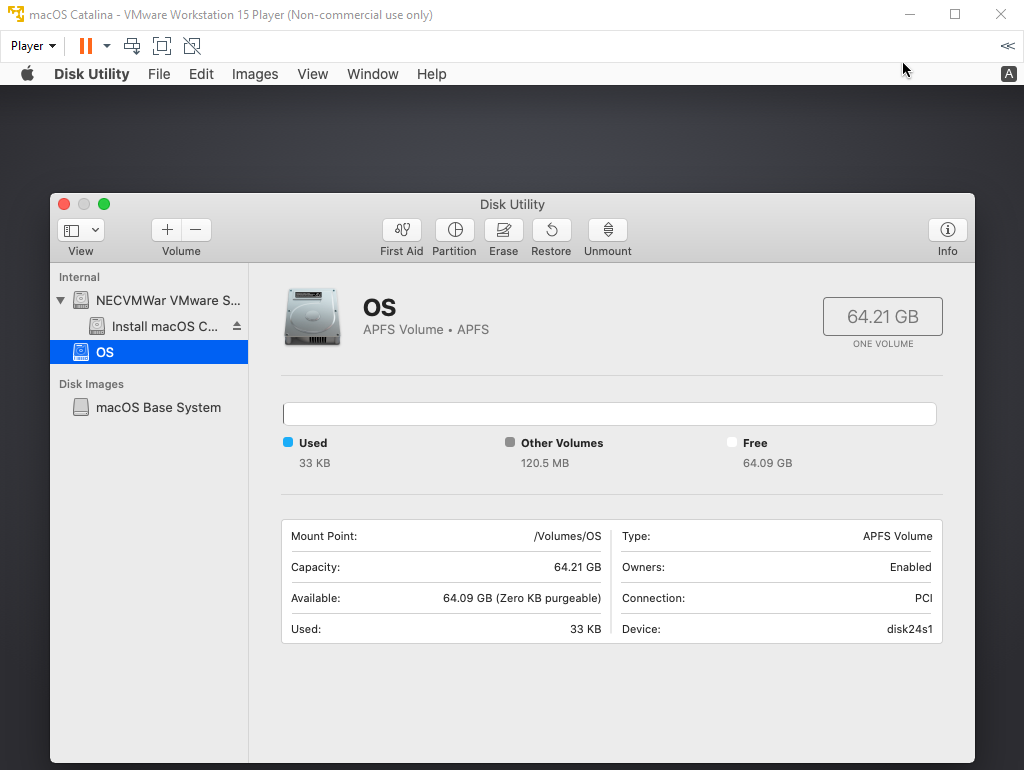Image resolution: width=1024 pixels, height=770 pixels.
Task: Click the Disk Utility green zoom button
Action: coord(104,204)
